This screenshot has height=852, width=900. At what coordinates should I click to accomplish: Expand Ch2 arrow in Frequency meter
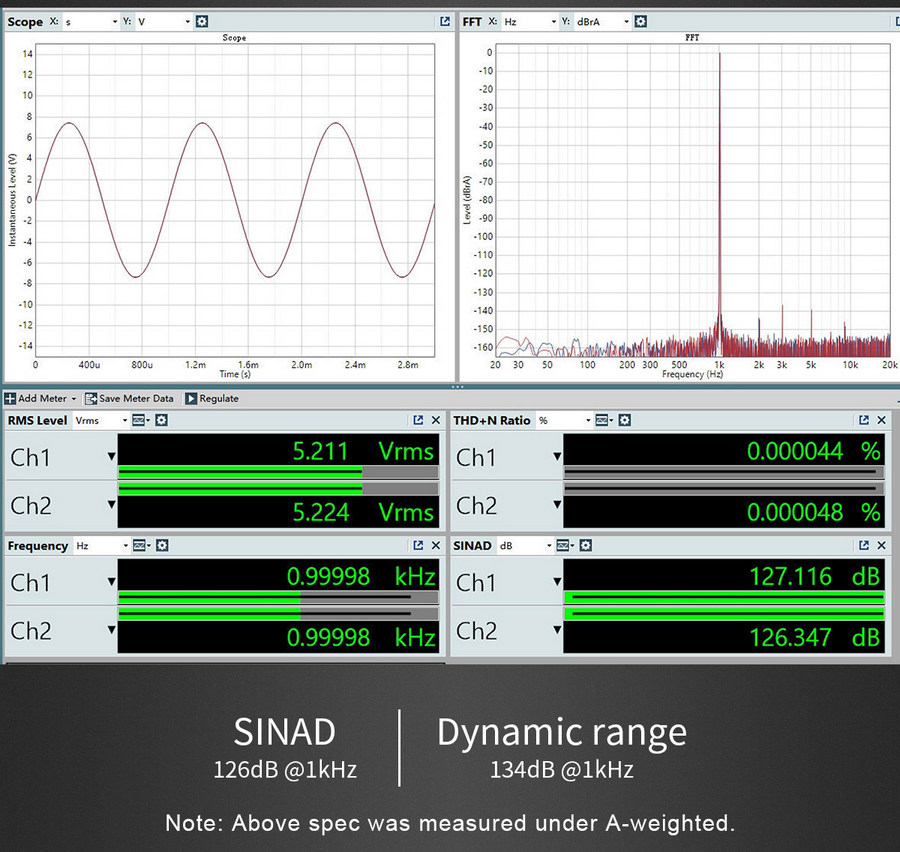[111, 630]
